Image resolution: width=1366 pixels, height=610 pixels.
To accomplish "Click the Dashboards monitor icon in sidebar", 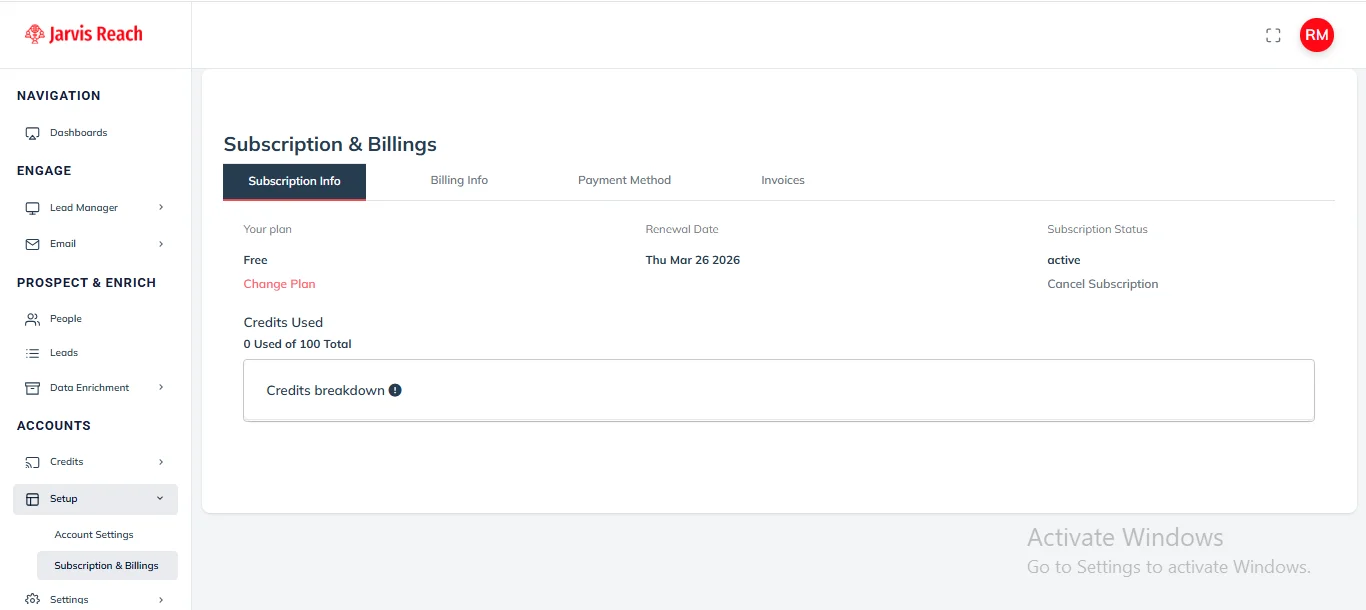I will coord(32,133).
